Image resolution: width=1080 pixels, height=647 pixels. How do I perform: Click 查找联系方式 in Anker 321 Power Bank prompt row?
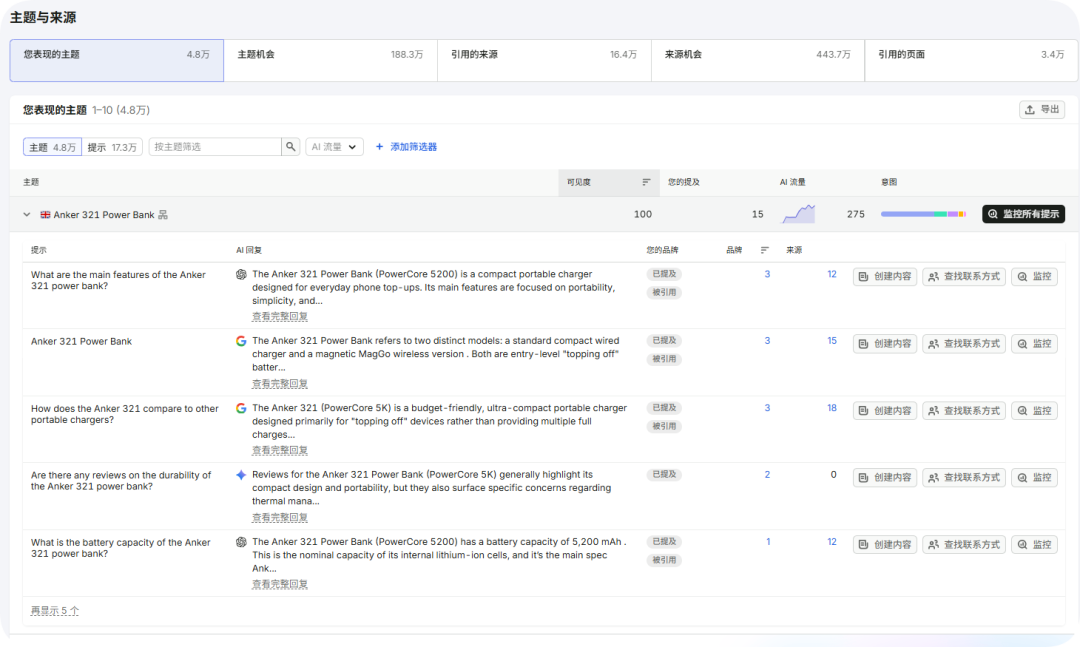pyautogui.click(x=964, y=343)
